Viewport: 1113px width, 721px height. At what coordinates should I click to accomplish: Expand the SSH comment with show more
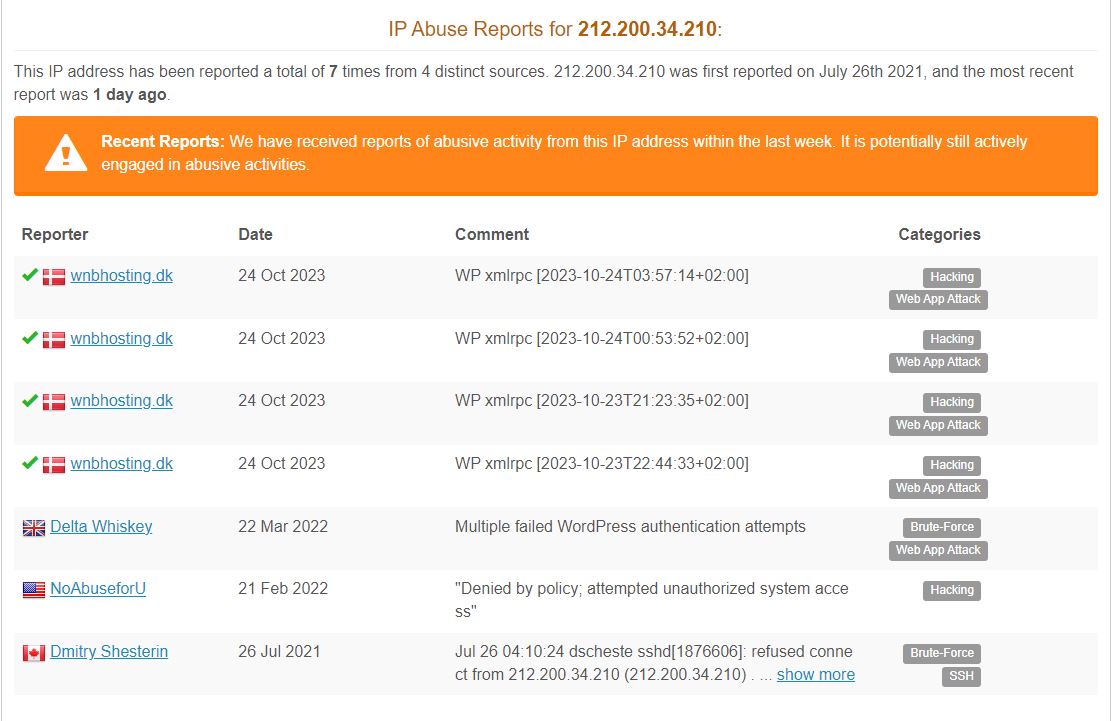816,675
